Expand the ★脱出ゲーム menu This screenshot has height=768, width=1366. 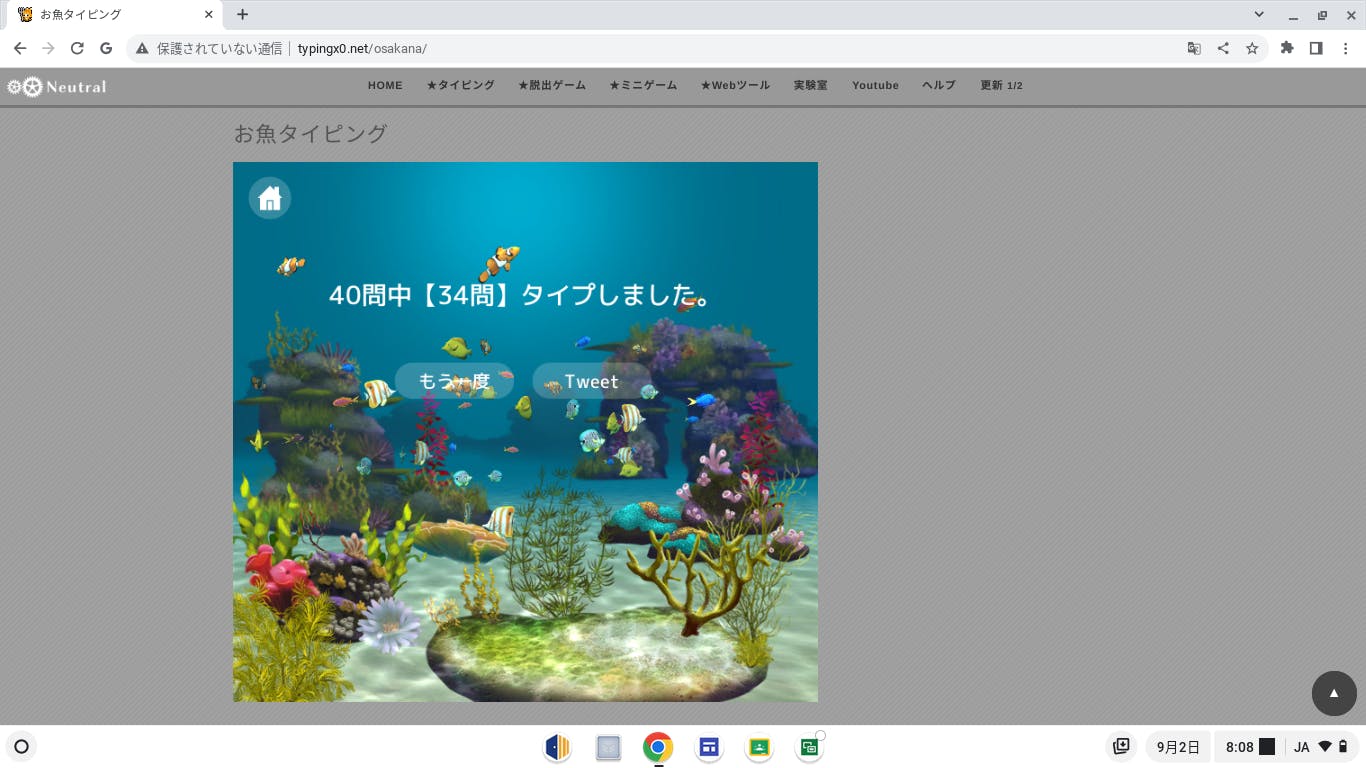pos(552,86)
